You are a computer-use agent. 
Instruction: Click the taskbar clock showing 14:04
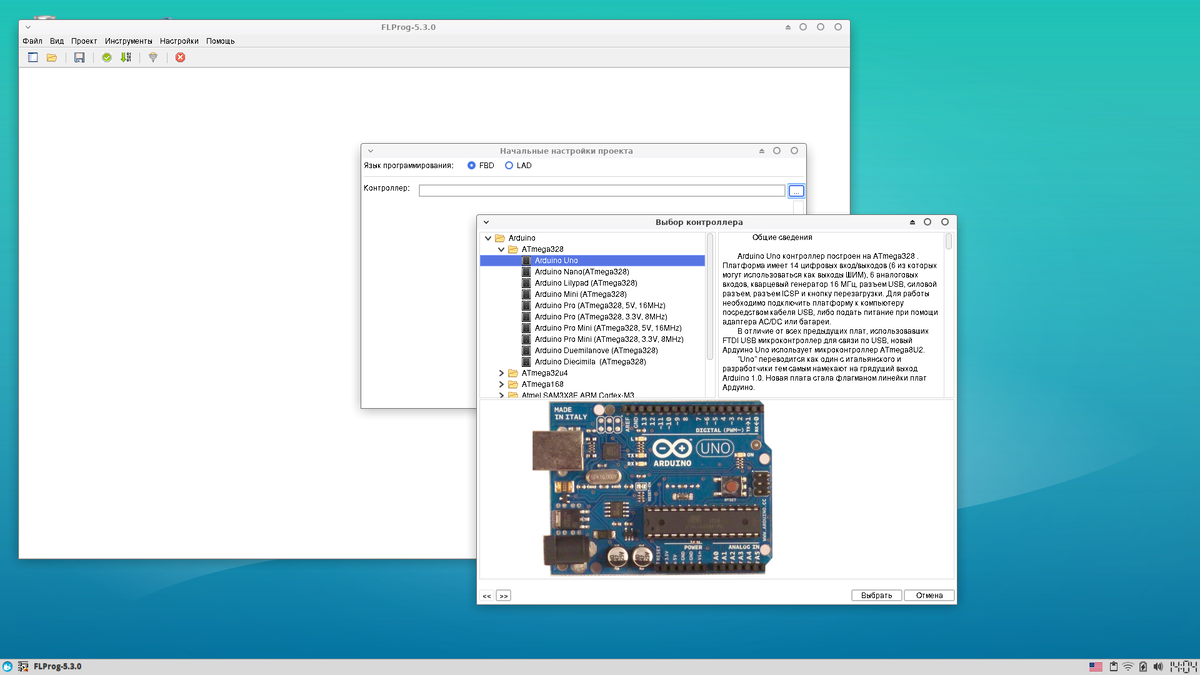coord(1183,667)
